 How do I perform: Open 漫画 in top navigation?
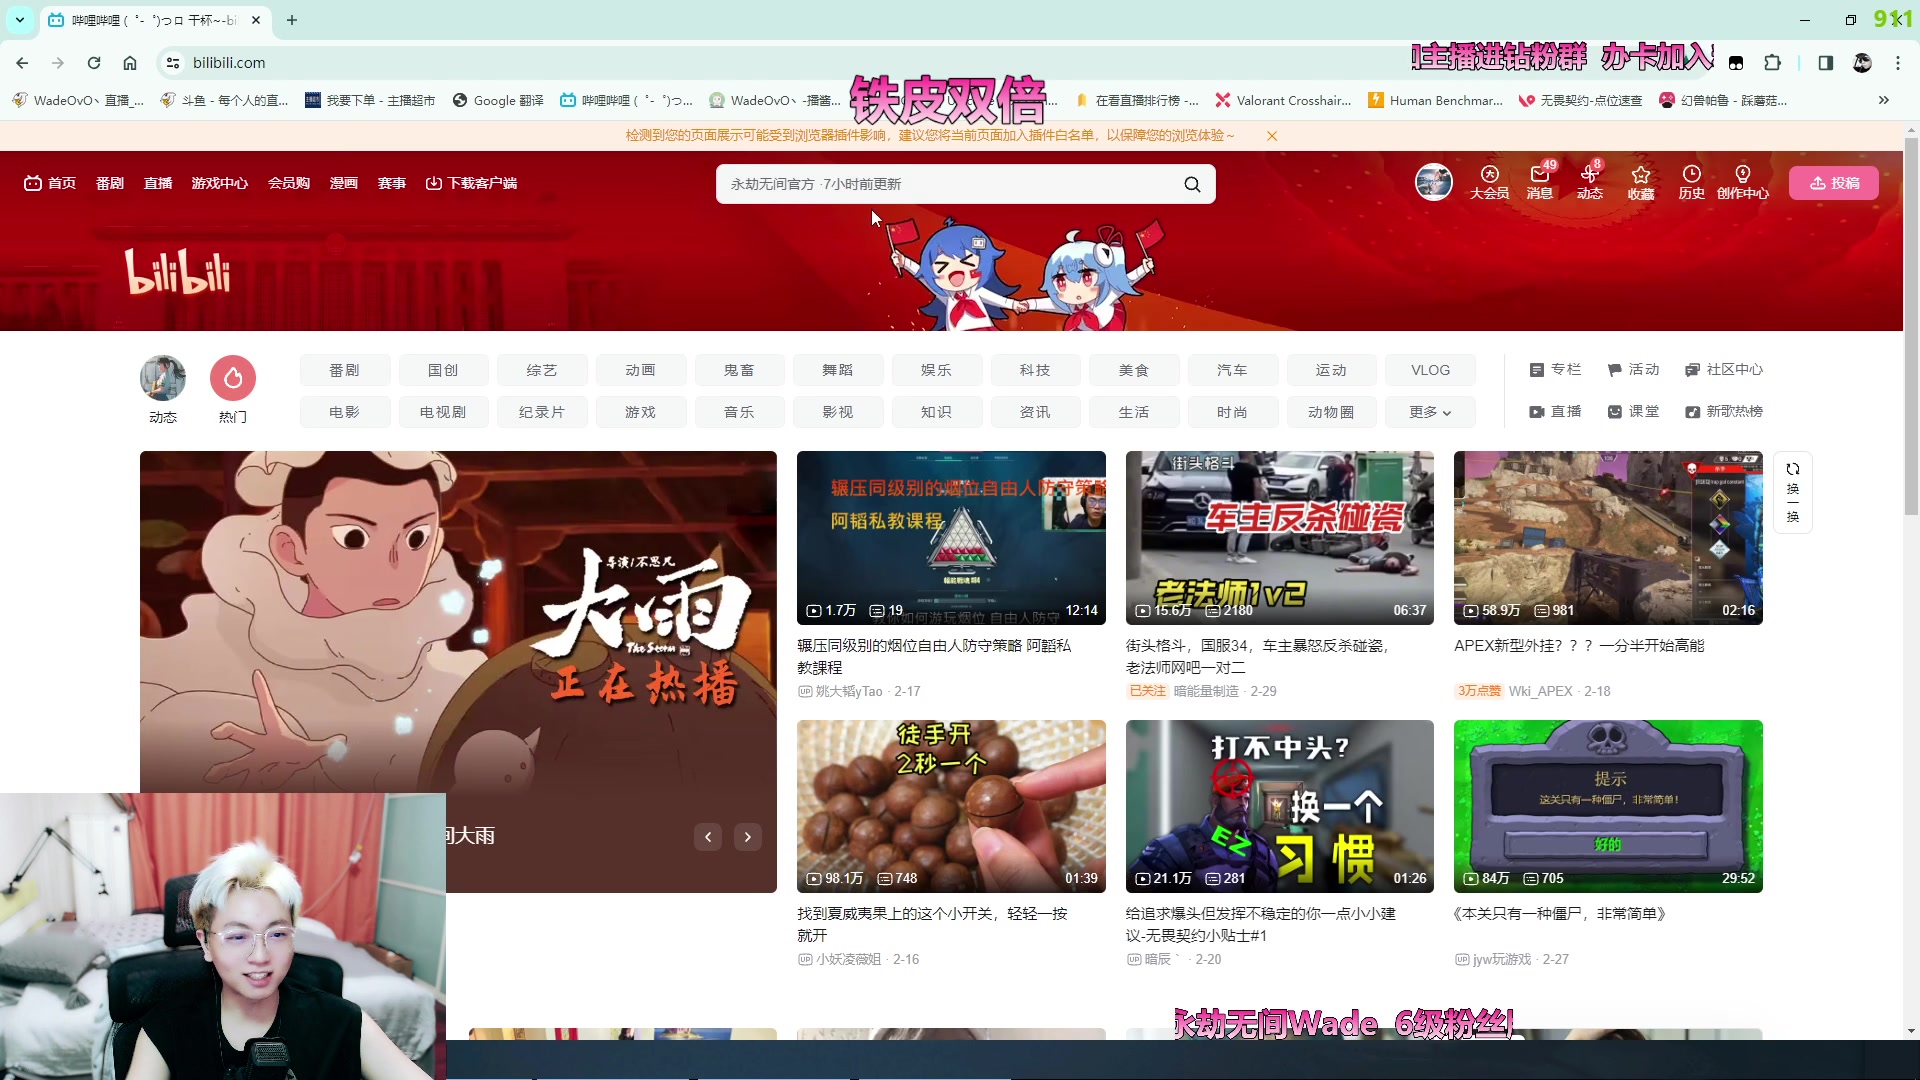click(x=344, y=183)
